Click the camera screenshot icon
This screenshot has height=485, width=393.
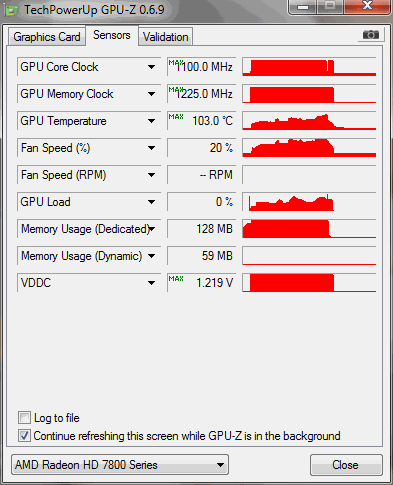(371, 35)
